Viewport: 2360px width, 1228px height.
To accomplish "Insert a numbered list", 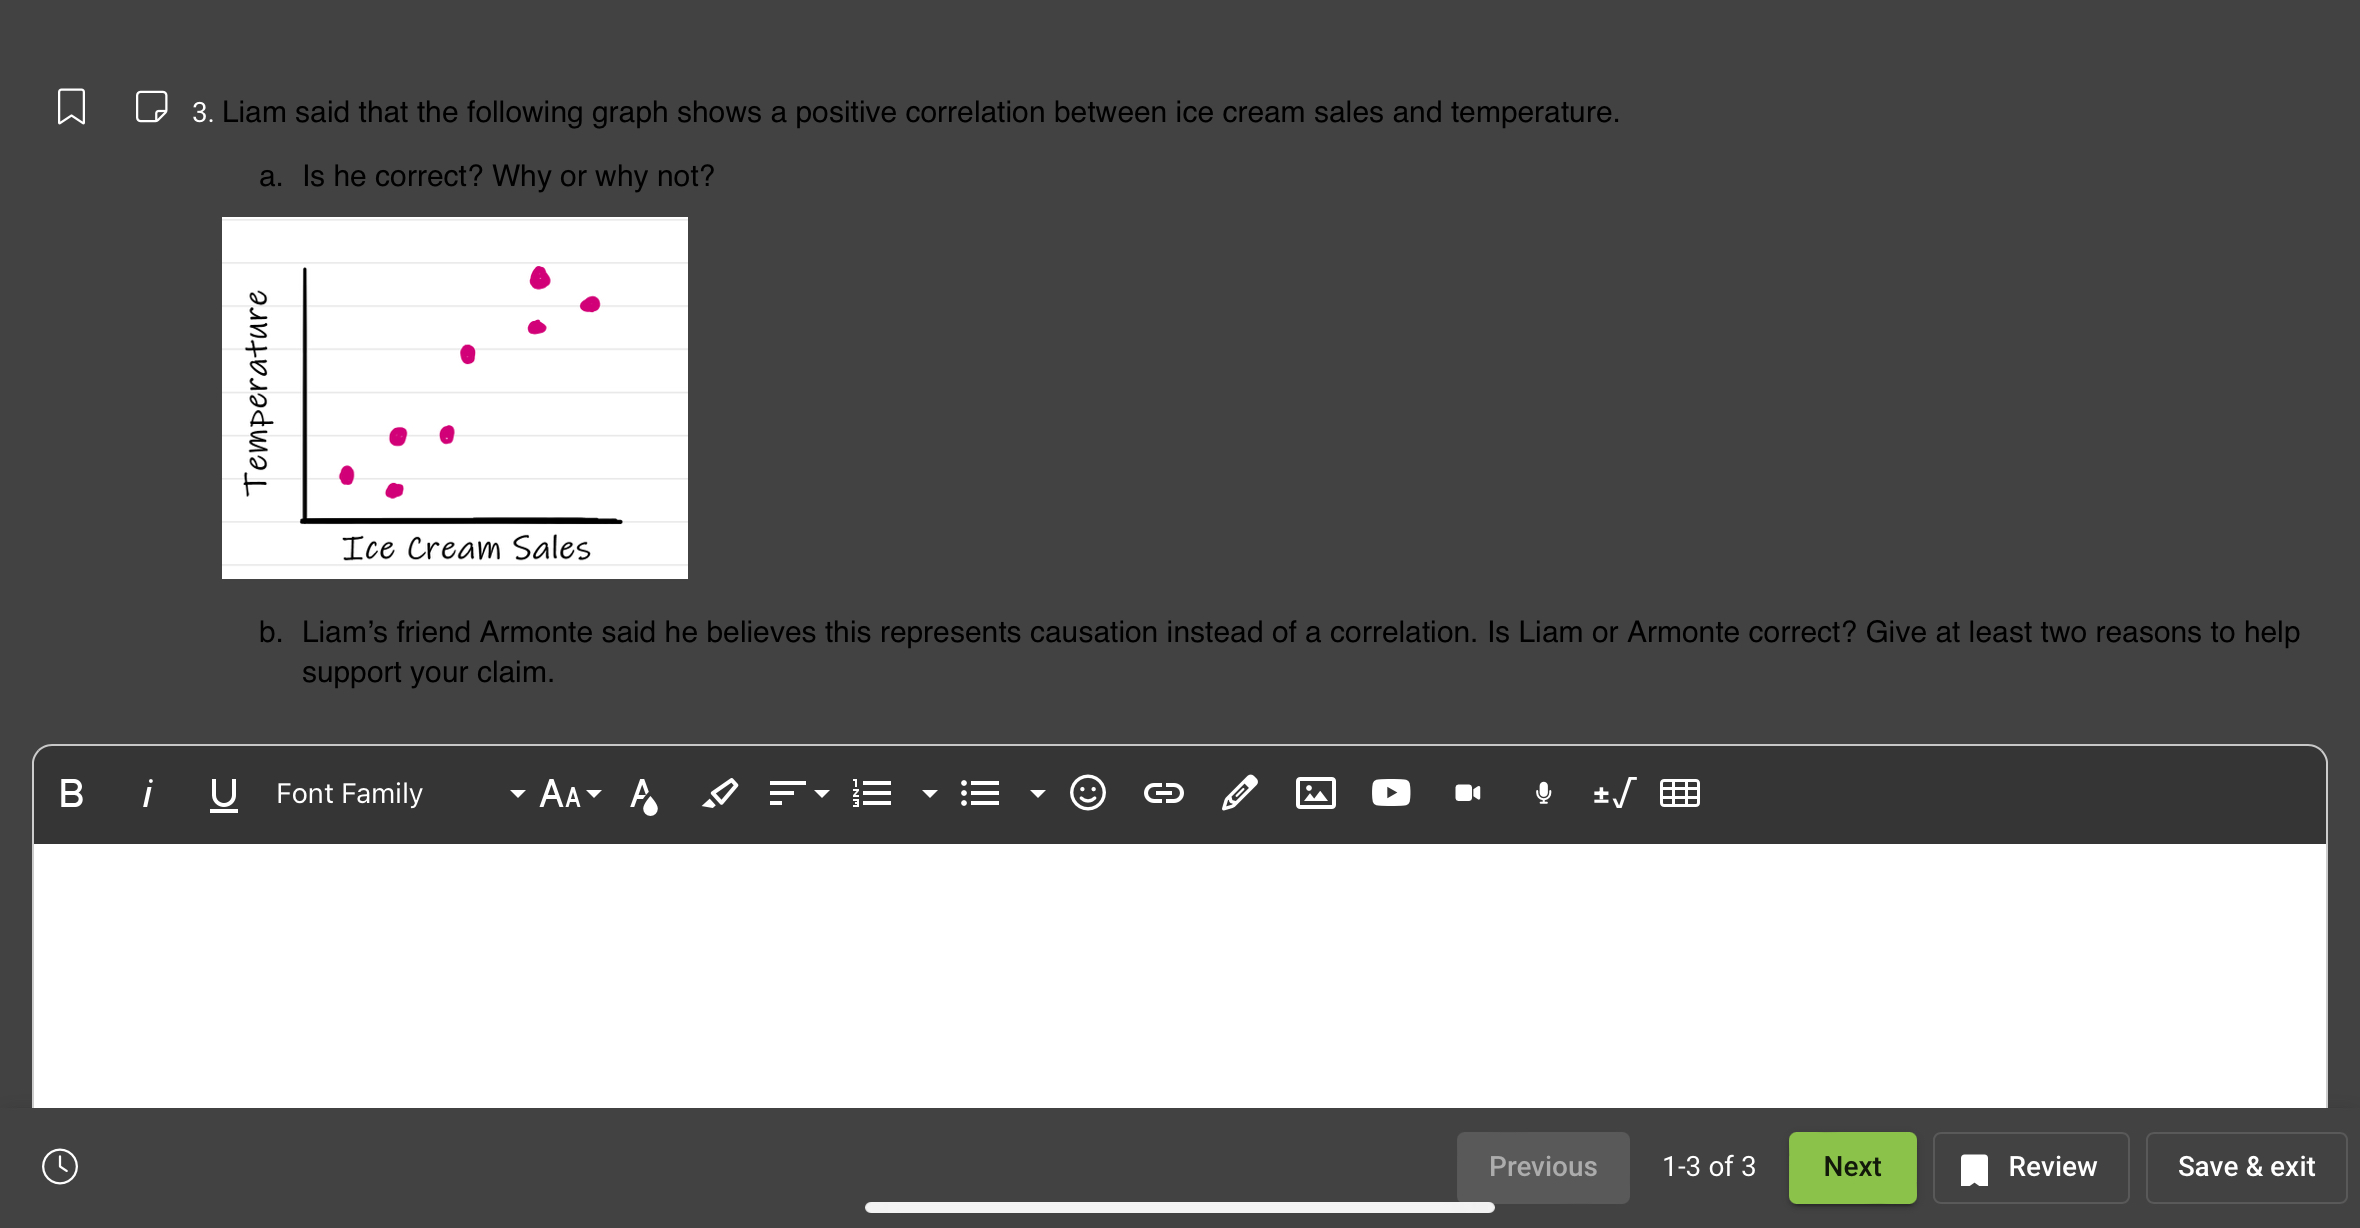I will point(872,794).
